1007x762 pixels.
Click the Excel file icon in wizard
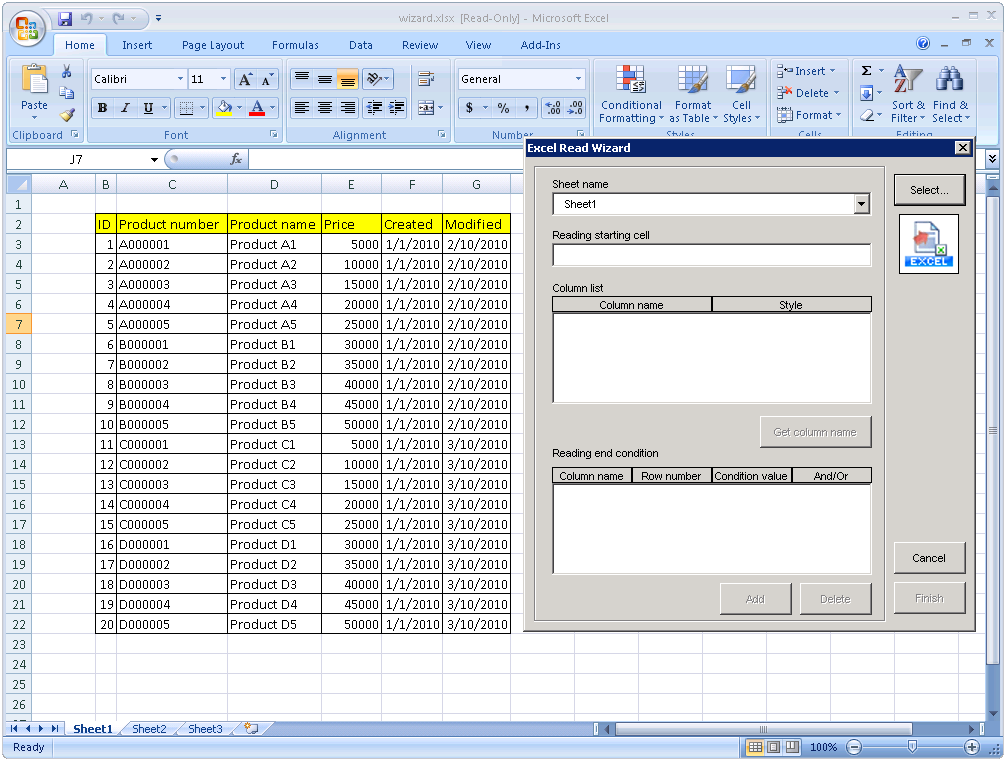(928, 244)
